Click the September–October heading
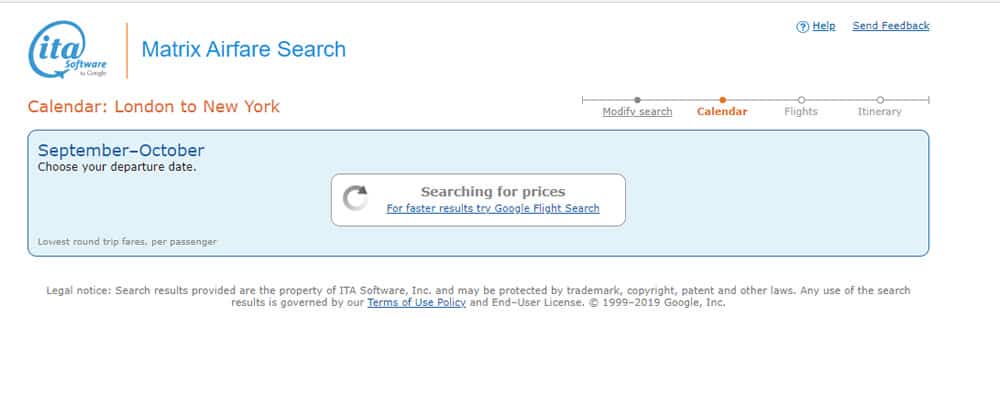Viewport: 1000px width, 400px height. (121, 151)
